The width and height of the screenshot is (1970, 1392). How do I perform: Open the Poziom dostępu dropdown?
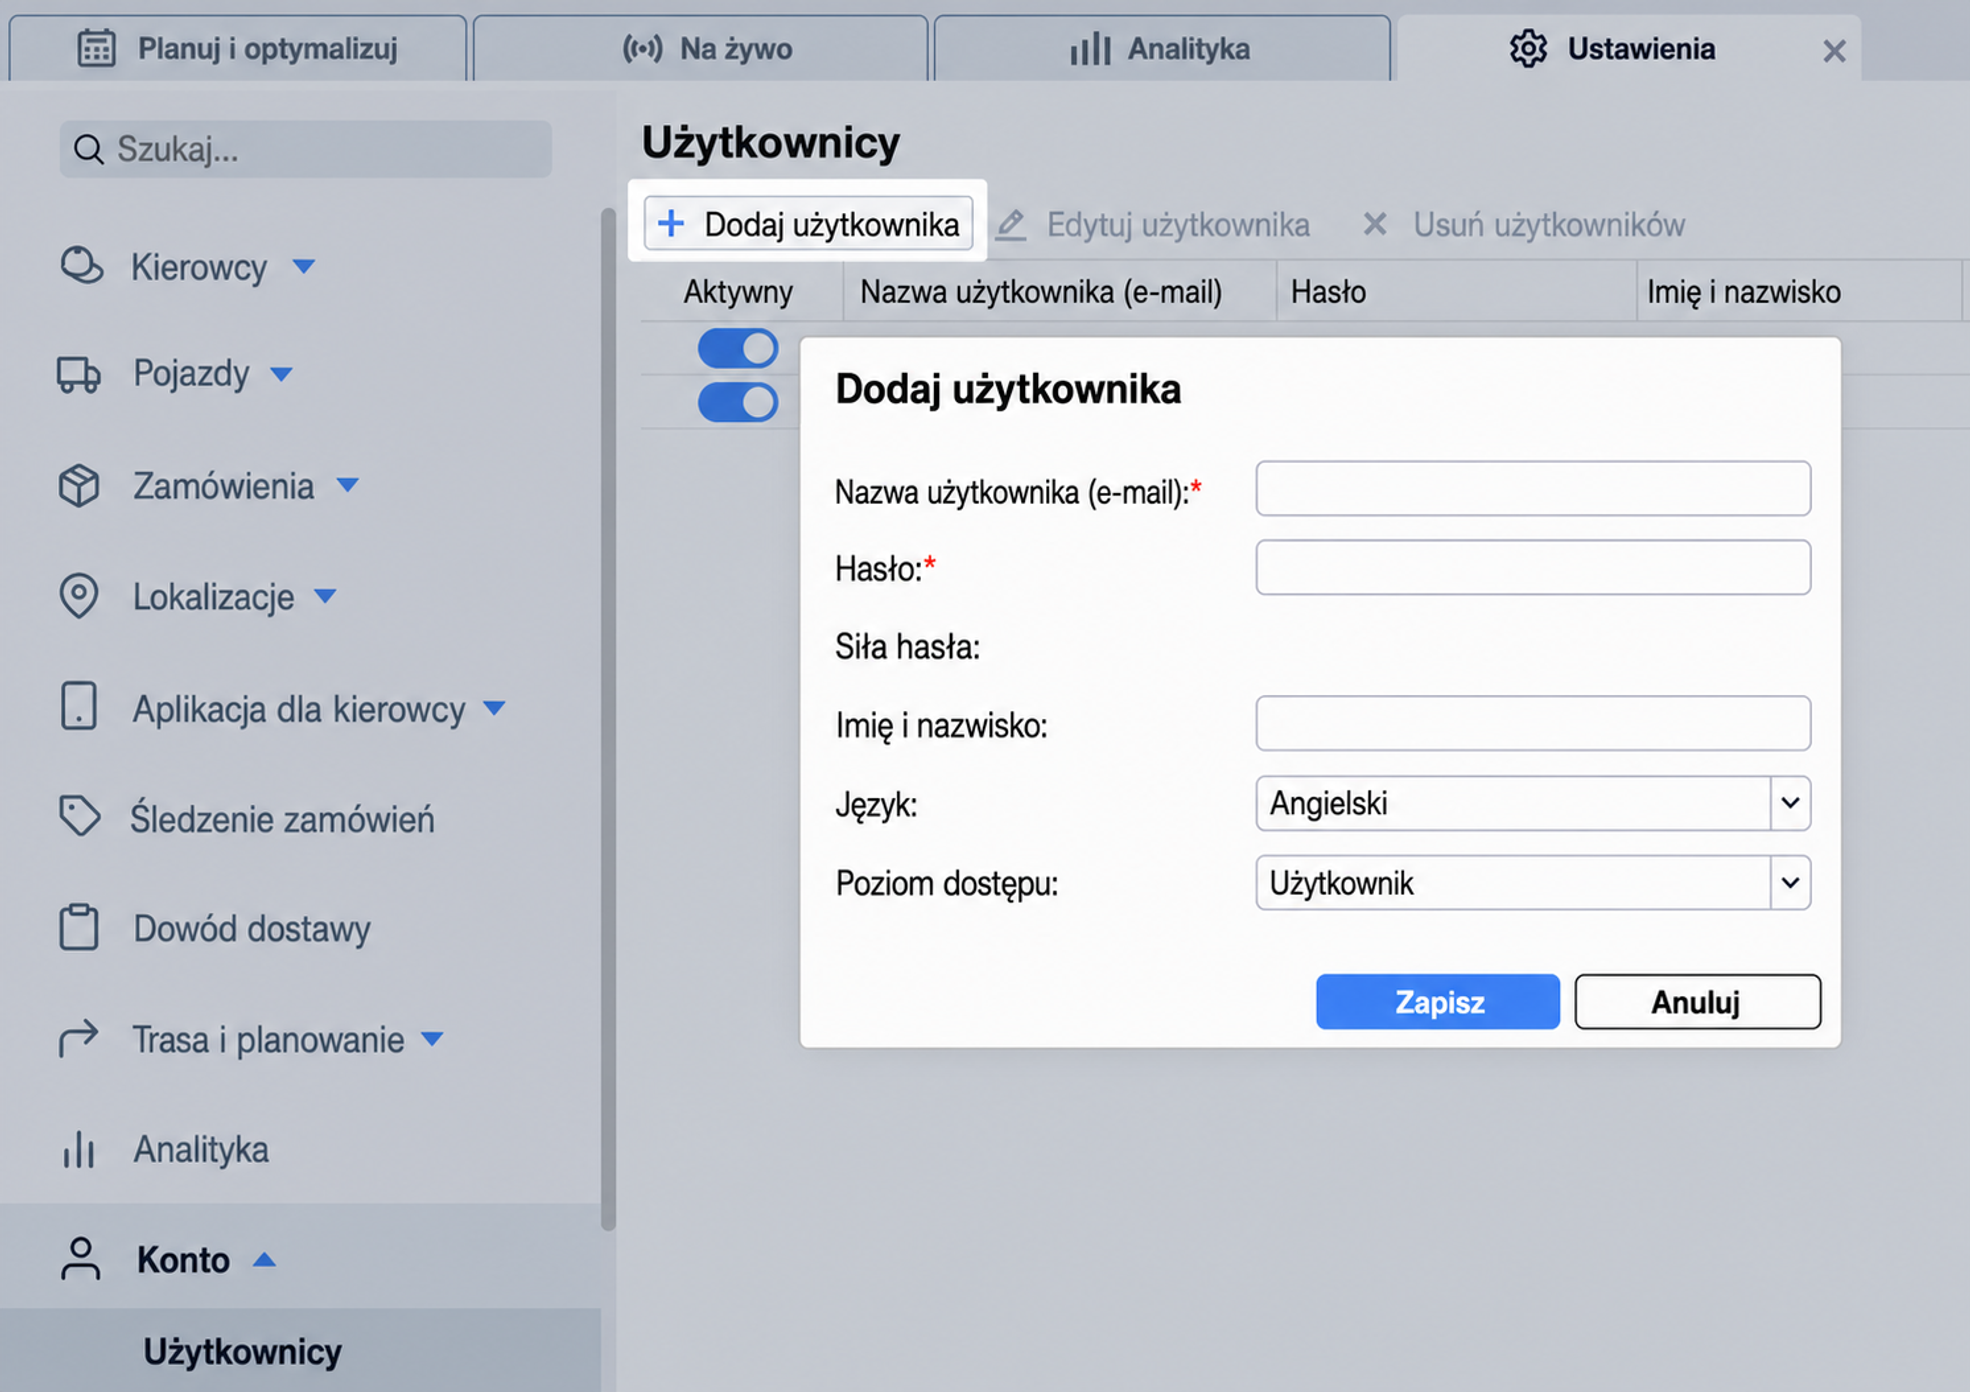tap(1533, 883)
